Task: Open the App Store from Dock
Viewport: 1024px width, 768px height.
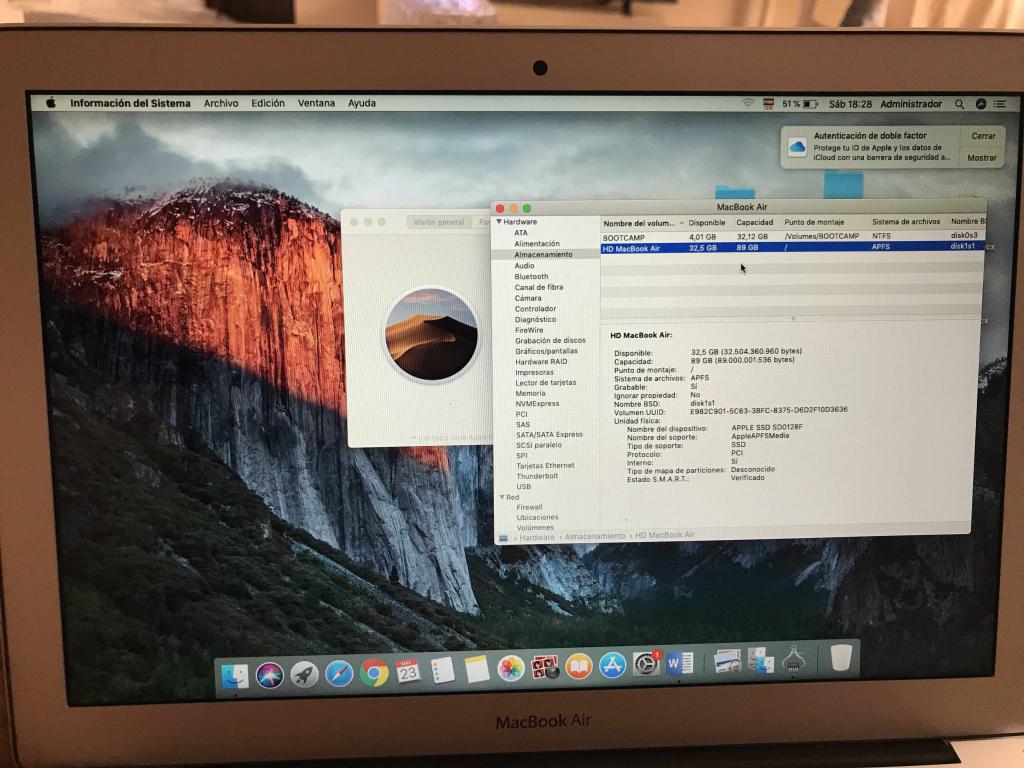Action: point(613,666)
